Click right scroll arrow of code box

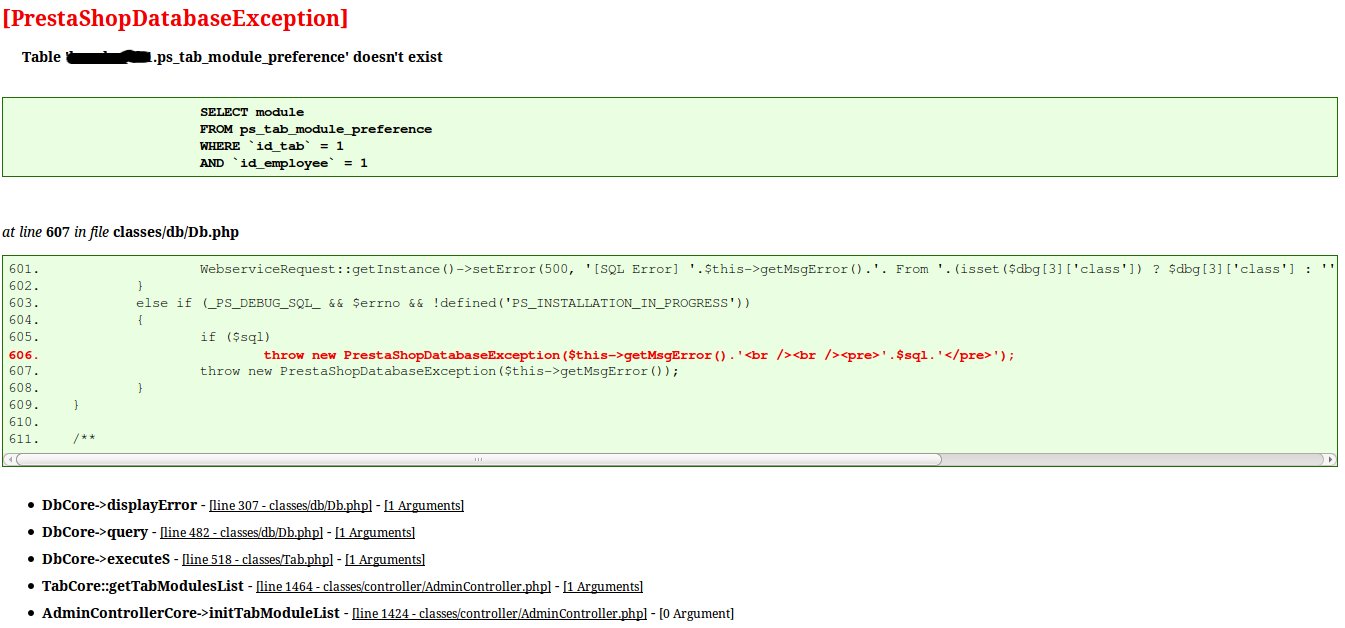pyautogui.click(x=1330, y=459)
